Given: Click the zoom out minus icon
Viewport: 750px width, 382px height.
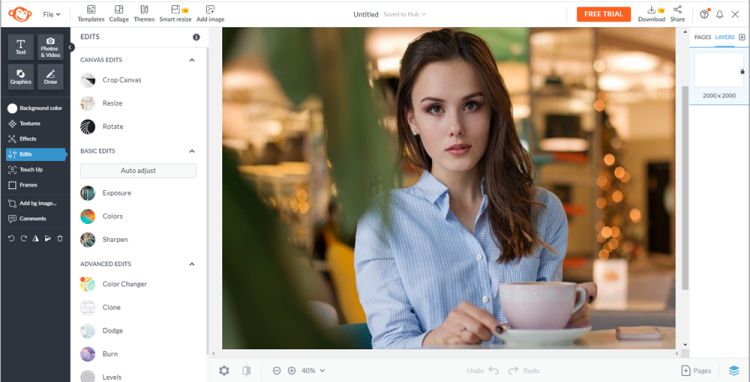Looking at the screenshot, I should point(276,371).
